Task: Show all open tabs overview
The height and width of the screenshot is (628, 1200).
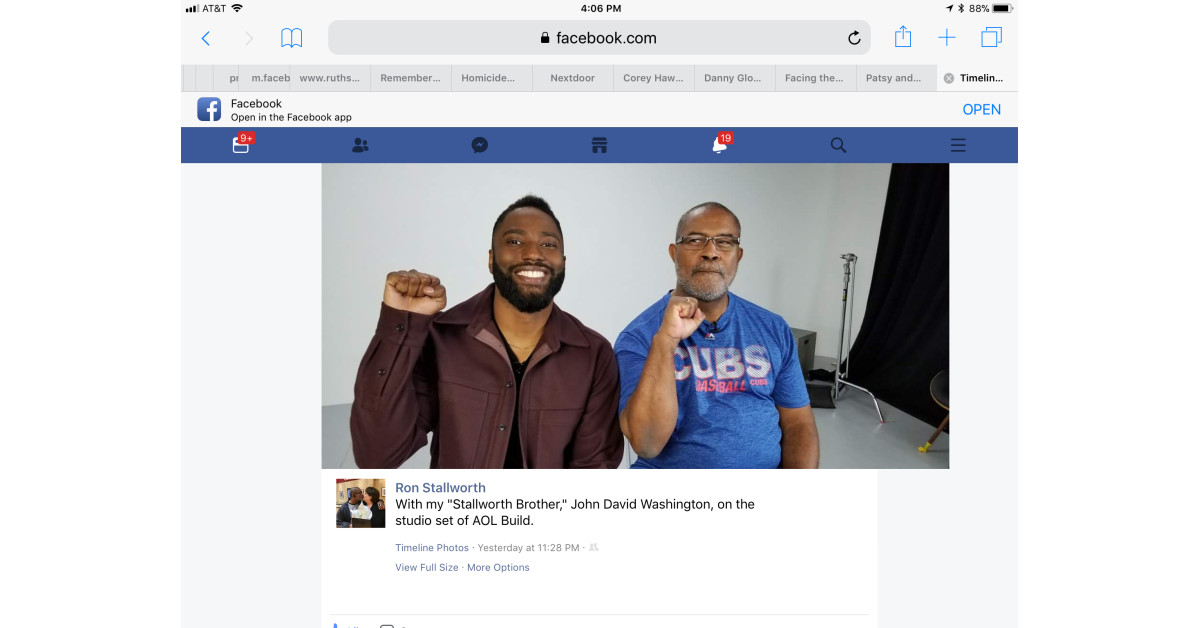Action: click(x=991, y=38)
